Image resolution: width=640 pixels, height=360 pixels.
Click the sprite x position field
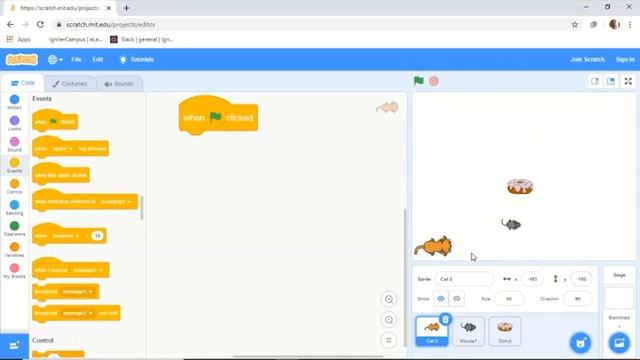pyautogui.click(x=532, y=279)
